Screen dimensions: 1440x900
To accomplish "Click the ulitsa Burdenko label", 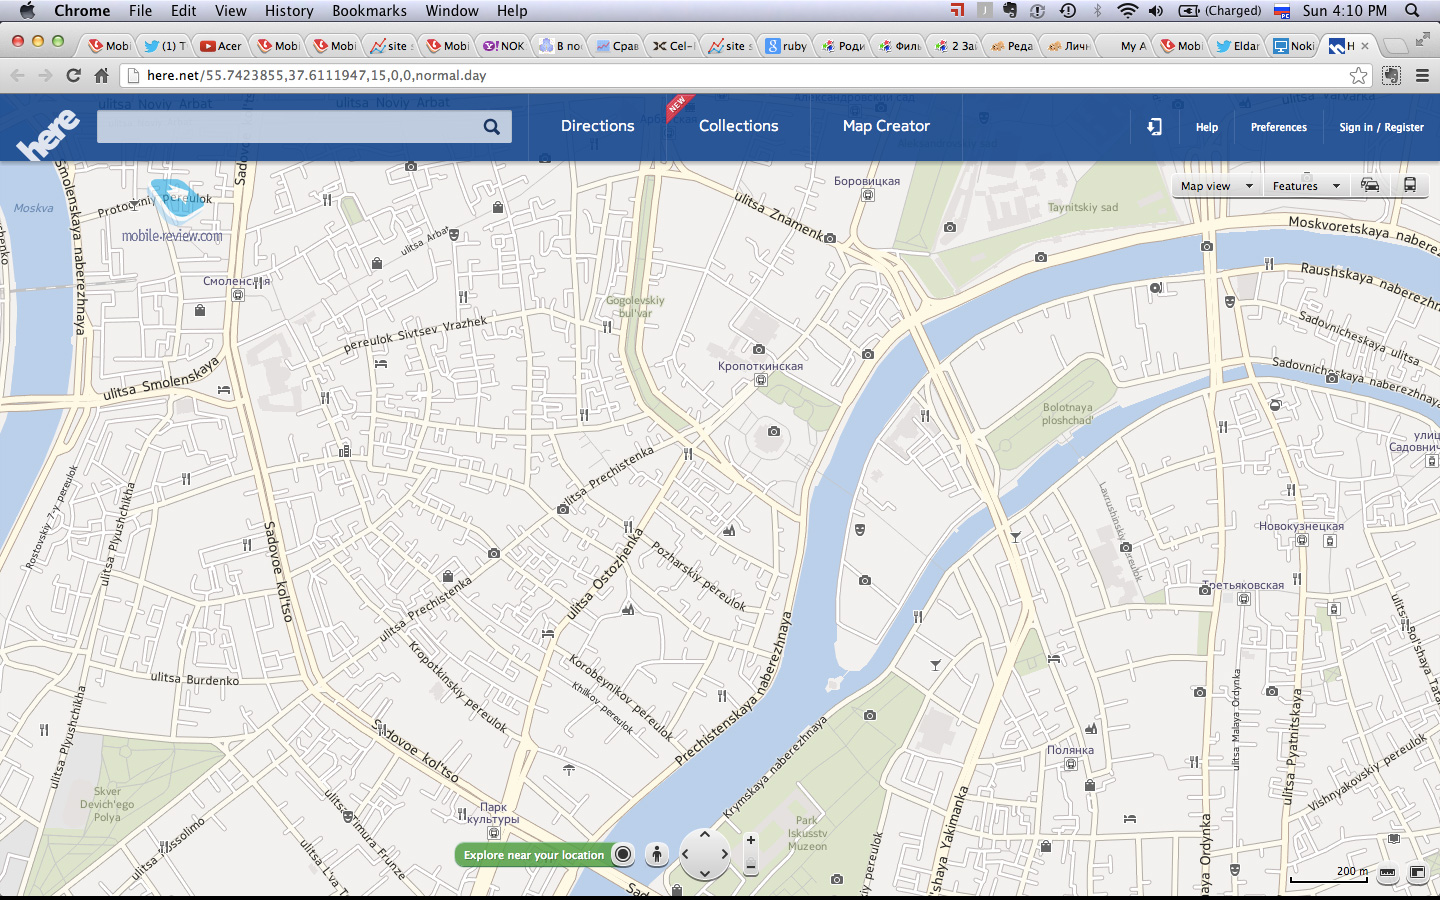I will [195, 679].
